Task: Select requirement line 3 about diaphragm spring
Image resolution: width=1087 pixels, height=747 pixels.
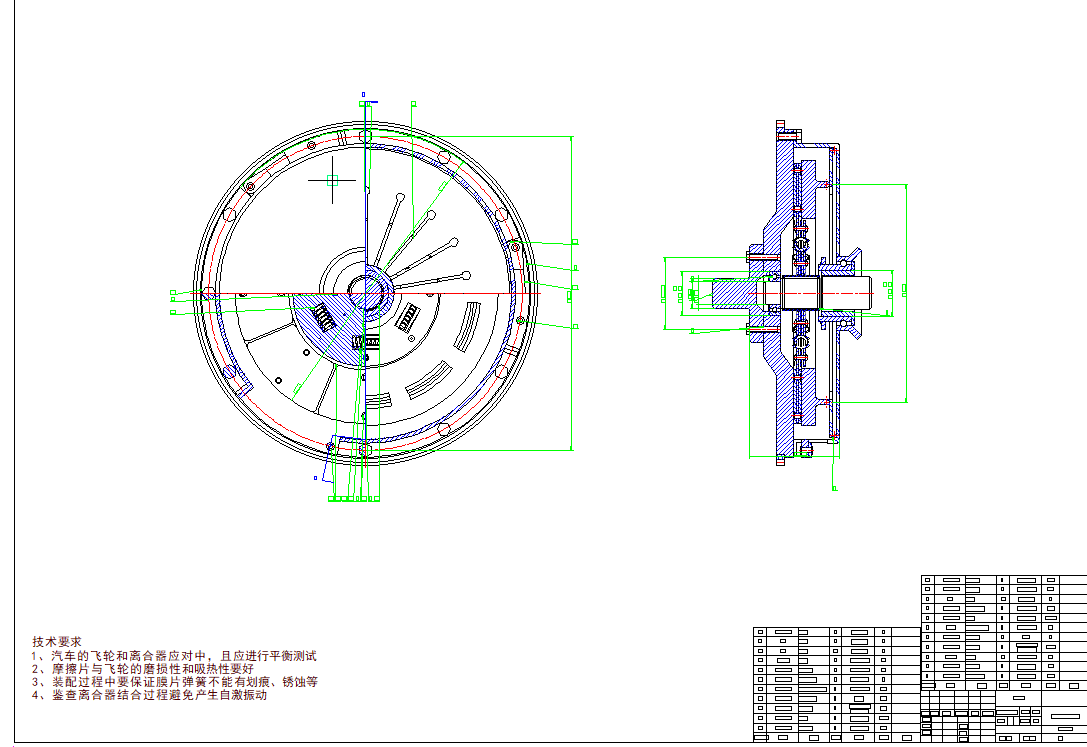Action: coord(174,682)
